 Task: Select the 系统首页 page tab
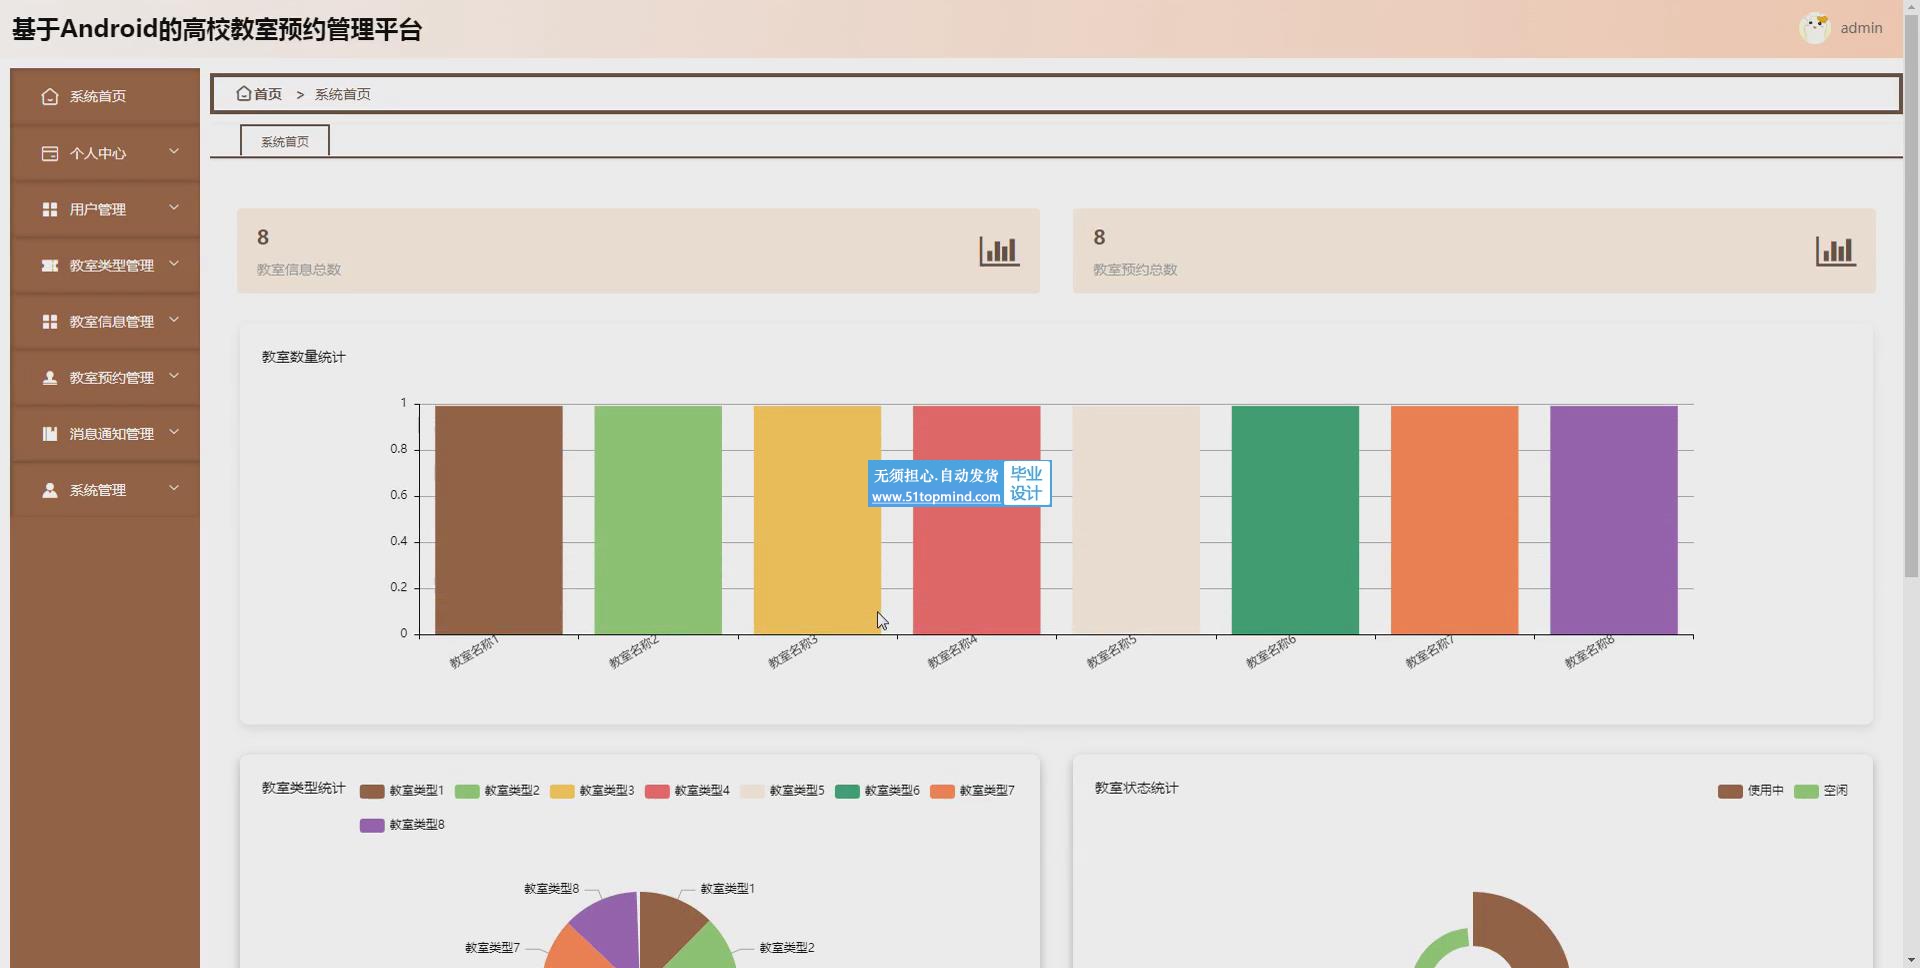pos(285,141)
